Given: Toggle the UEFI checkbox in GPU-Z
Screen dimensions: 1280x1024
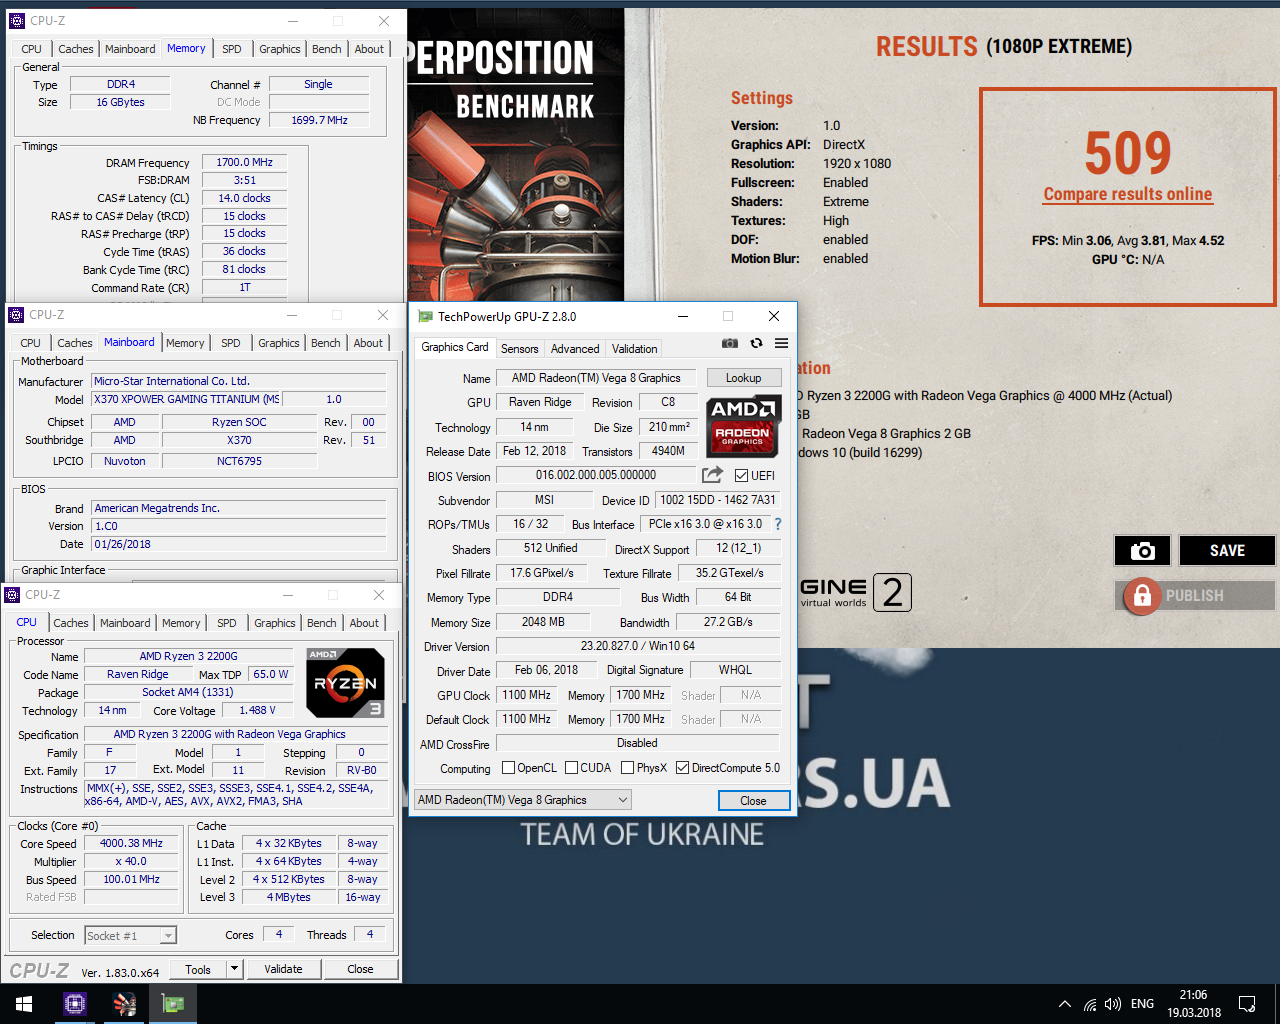Looking at the screenshot, I should tap(741, 476).
